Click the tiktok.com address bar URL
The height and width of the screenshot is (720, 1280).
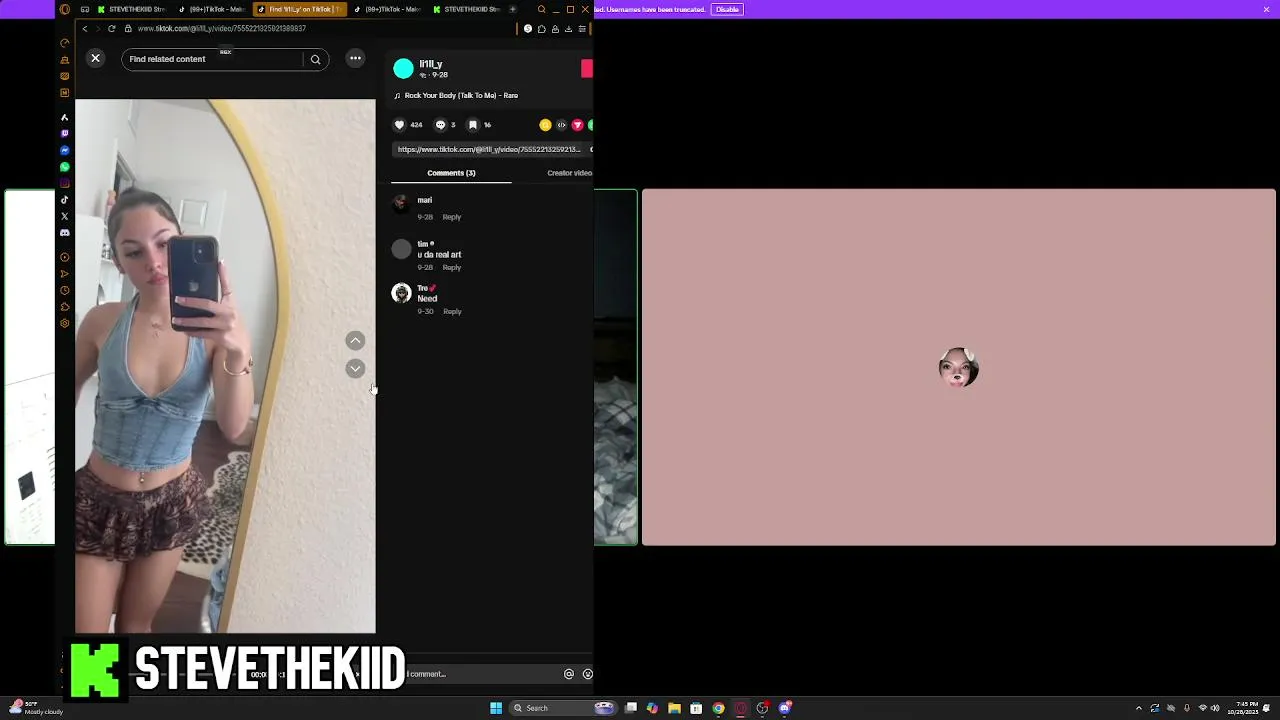tap(221, 29)
